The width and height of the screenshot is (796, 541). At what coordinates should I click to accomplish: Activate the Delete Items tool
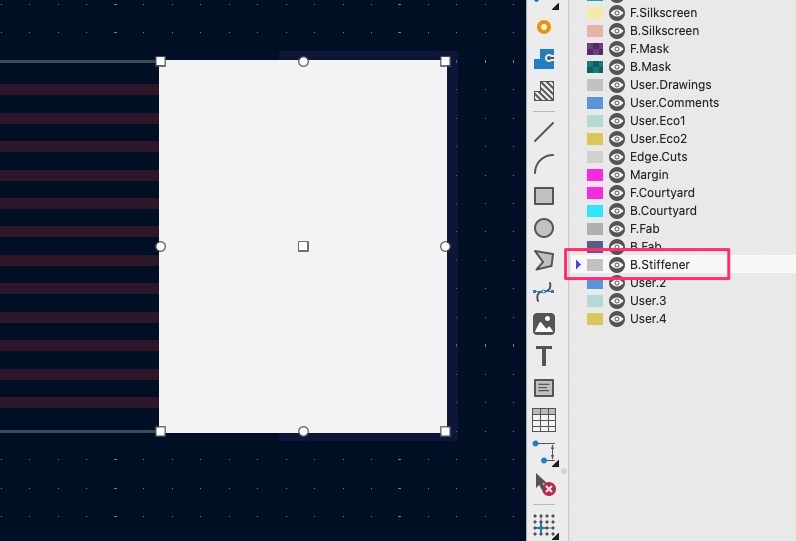[x=544, y=485]
